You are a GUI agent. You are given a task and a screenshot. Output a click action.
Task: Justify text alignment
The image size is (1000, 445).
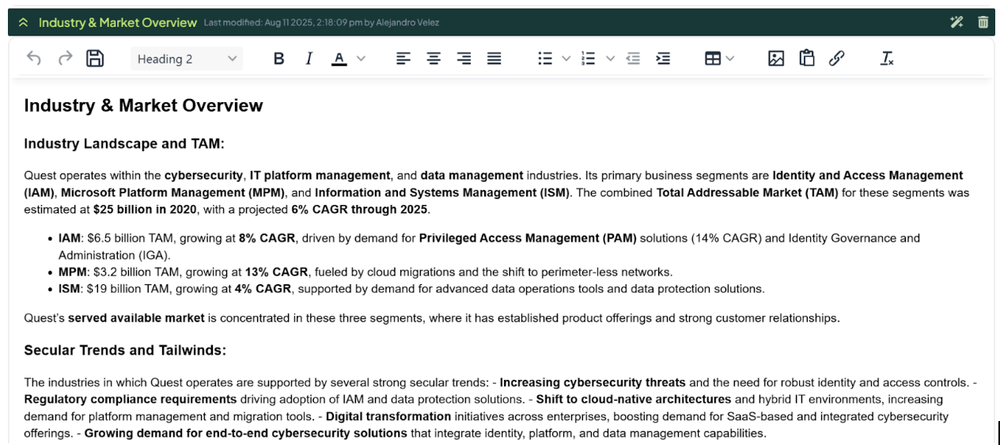[494, 59]
